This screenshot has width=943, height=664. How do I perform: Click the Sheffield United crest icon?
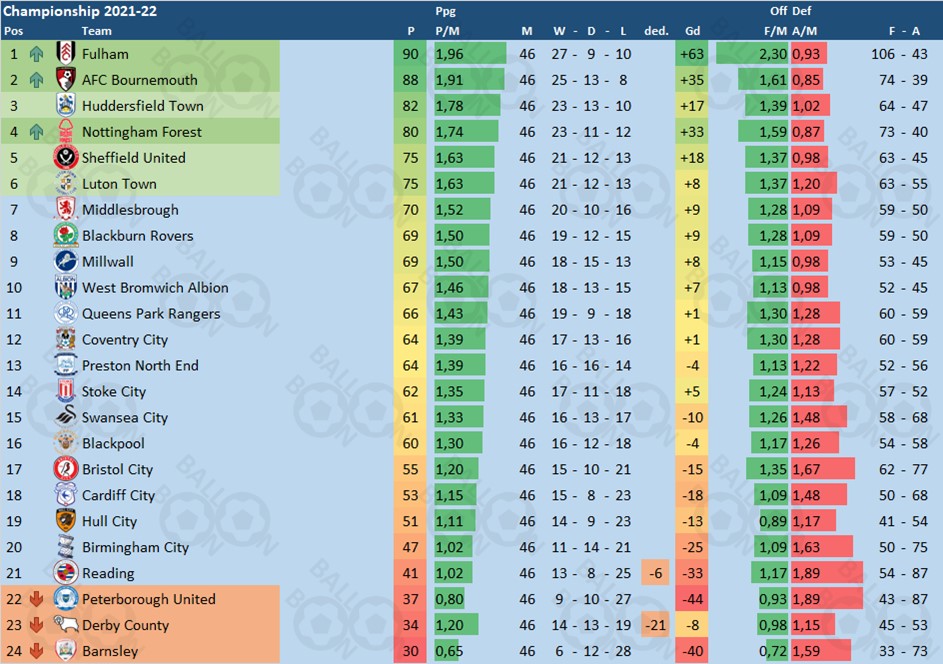66,158
